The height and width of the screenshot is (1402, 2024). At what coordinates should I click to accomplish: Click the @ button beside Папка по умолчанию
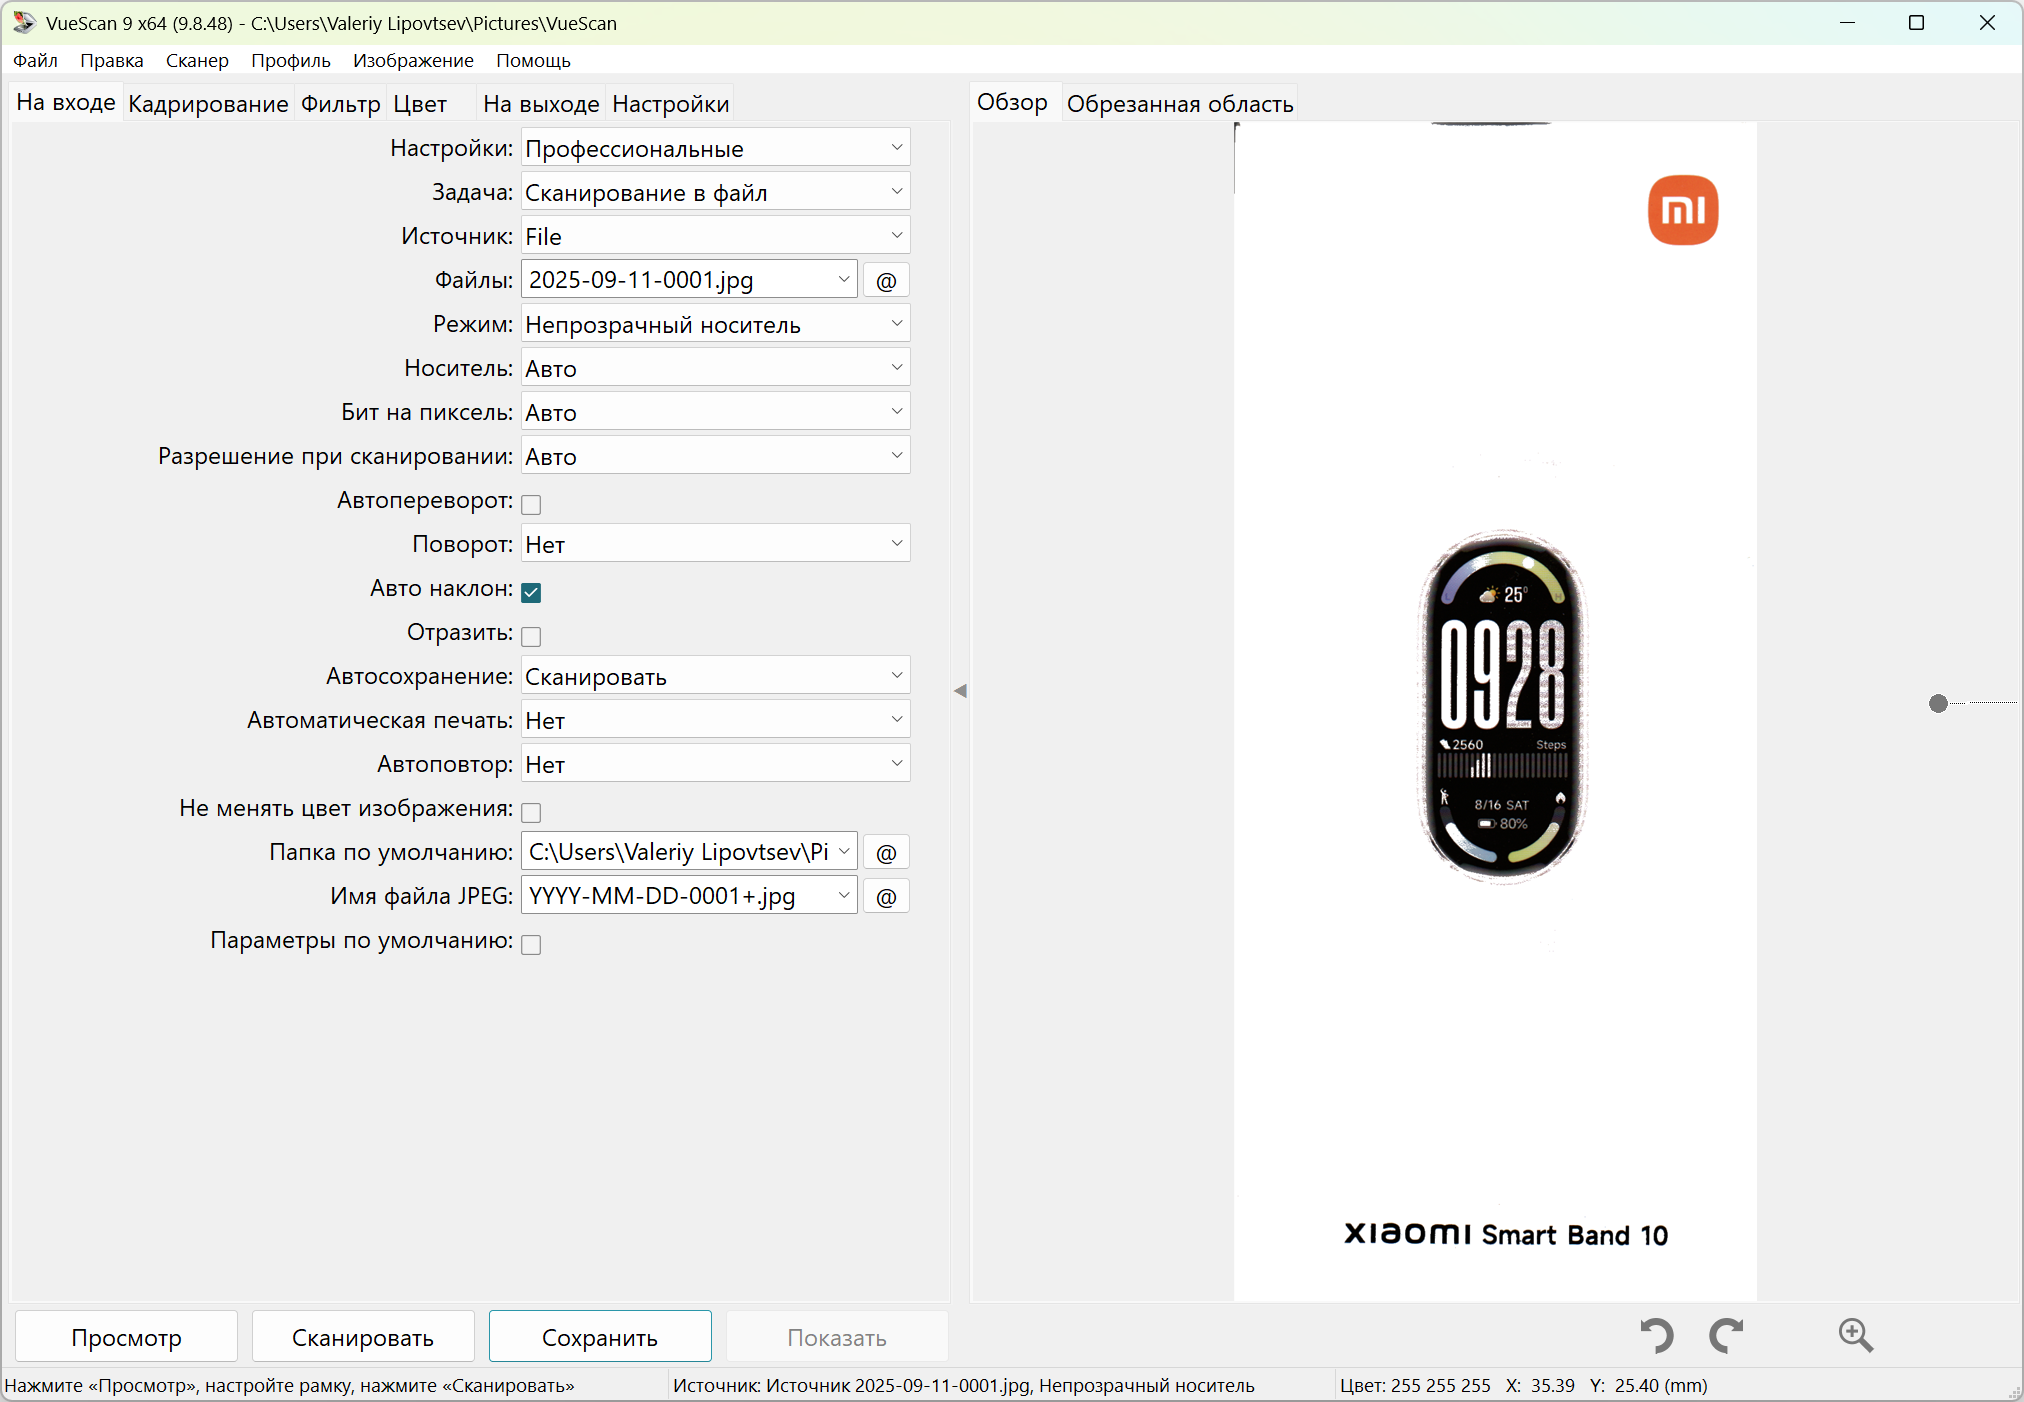(x=886, y=853)
